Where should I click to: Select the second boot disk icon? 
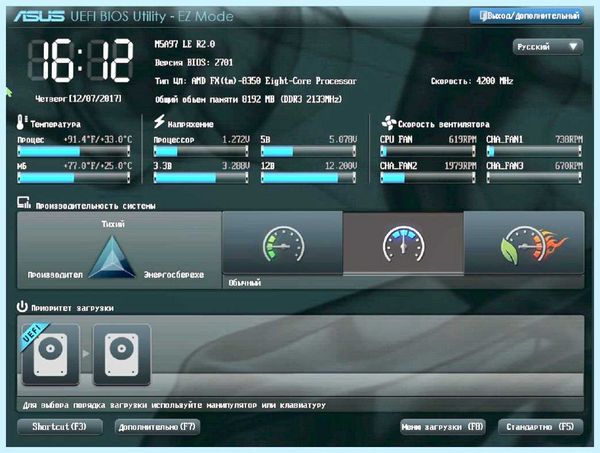pyautogui.click(x=122, y=354)
